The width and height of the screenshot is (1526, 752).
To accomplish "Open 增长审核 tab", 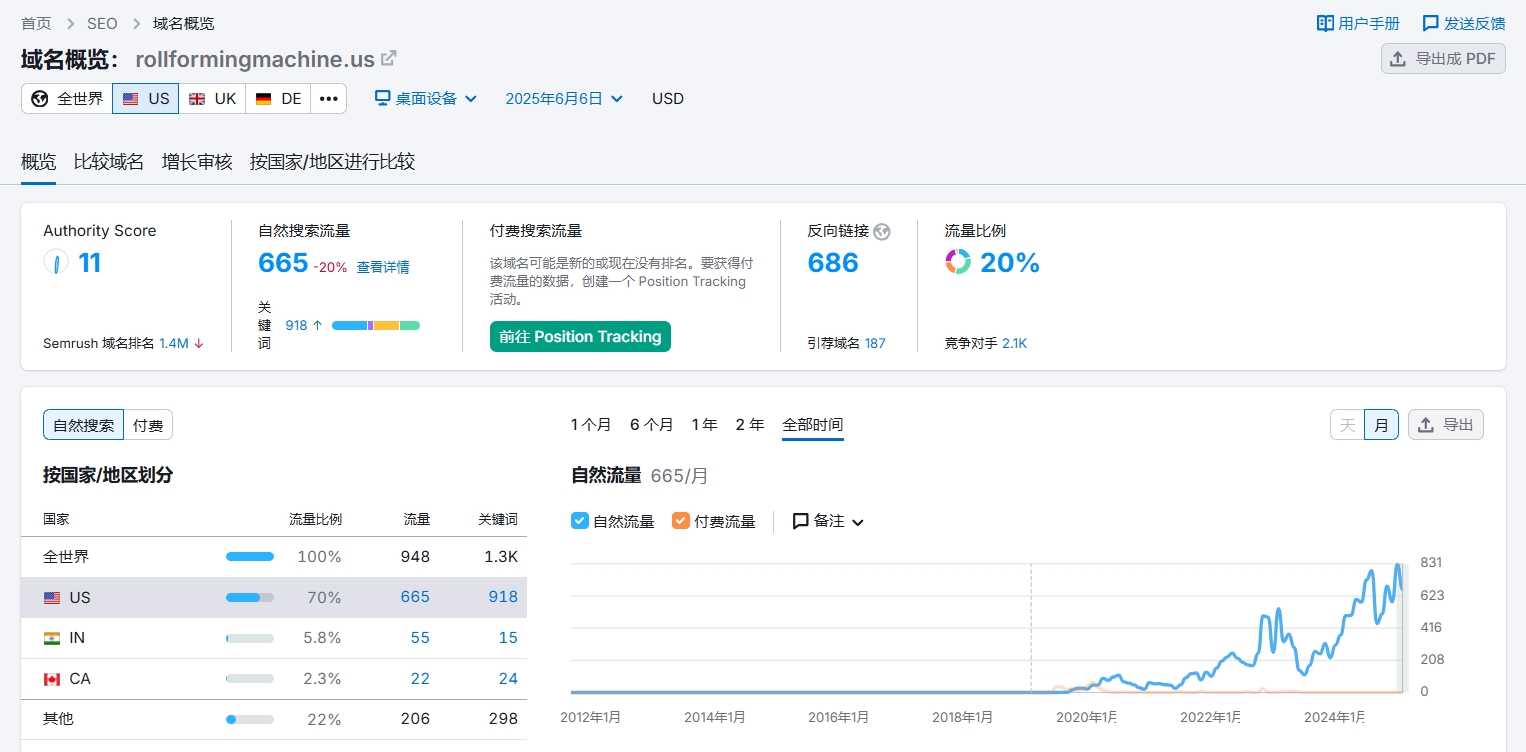I will pos(197,162).
